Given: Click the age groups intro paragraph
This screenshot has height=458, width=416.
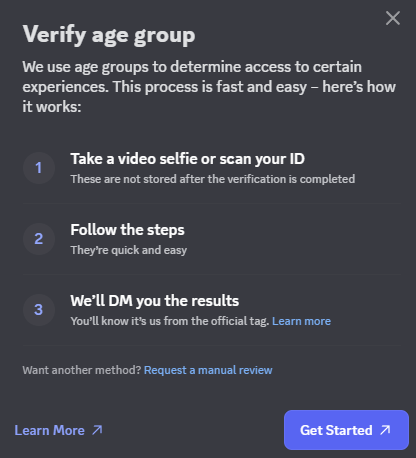Looking at the screenshot, I should pyautogui.click(x=209, y=87).
